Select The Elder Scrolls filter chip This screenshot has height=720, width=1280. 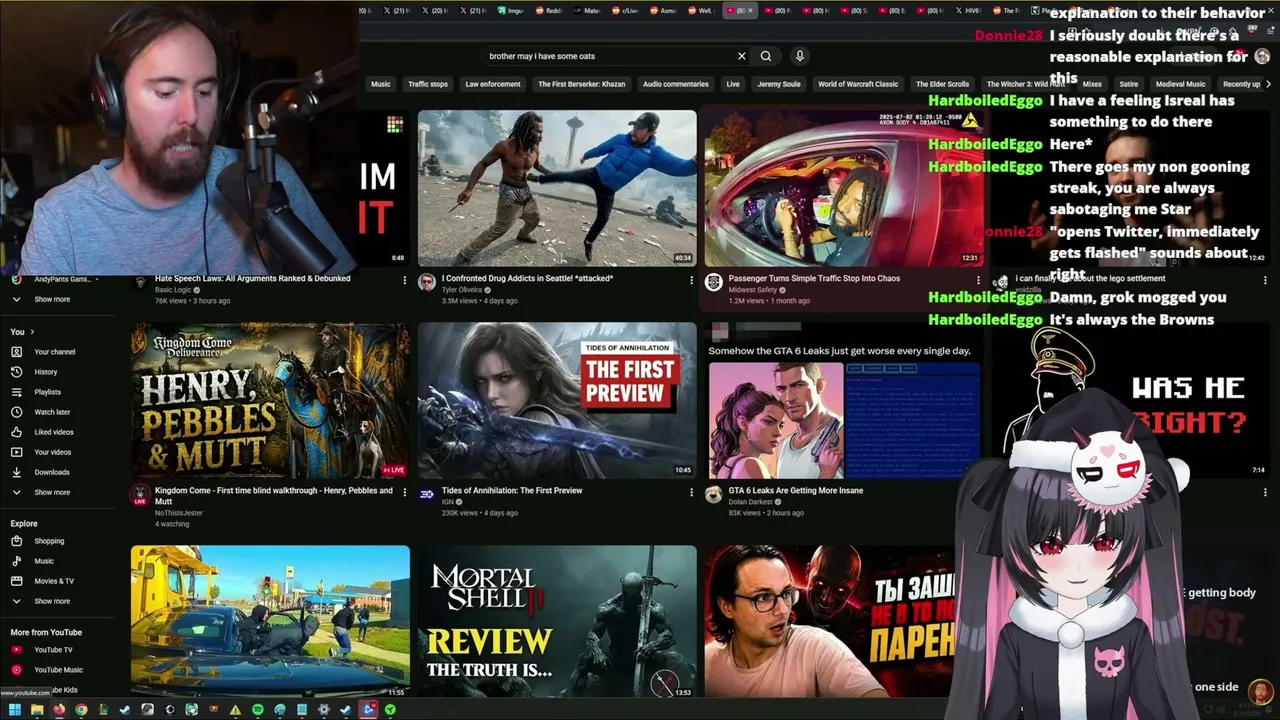[943, 84]
